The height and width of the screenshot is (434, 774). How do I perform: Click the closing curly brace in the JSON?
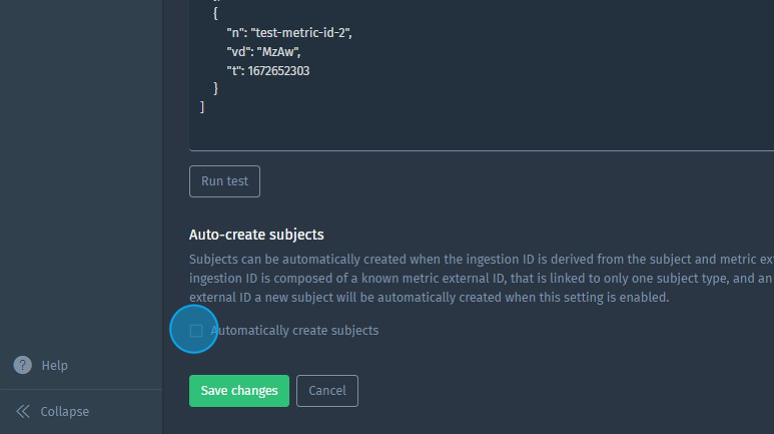pyautogui.click(x=216, y=88)
